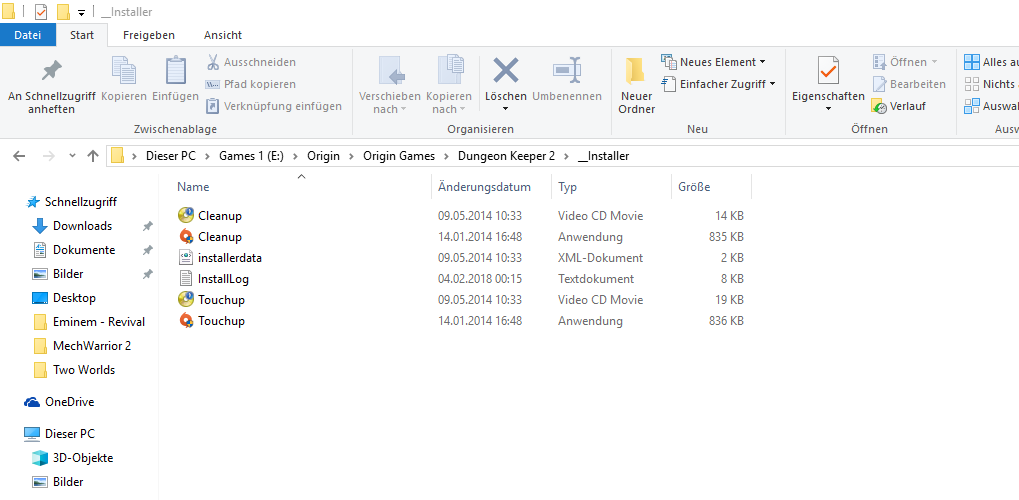
Task: Open the Einfacher Zugriff dropdown
Action: pos(718,84)
